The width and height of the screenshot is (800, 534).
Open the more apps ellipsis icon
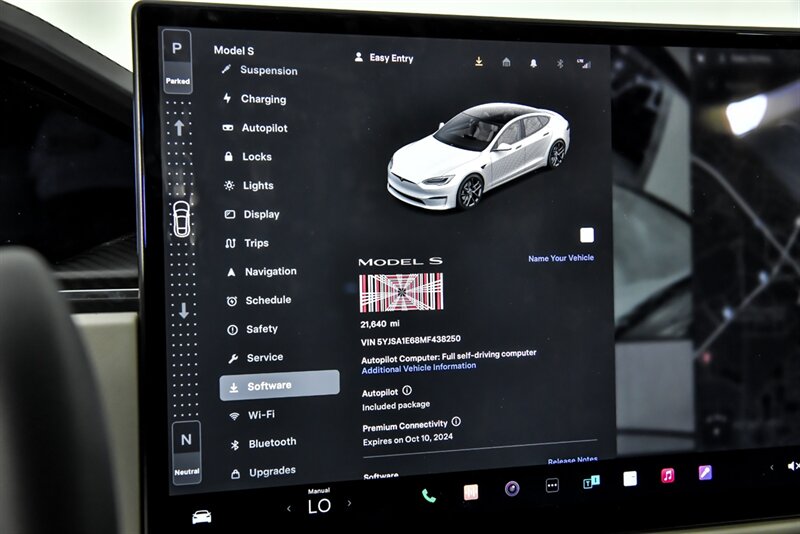point(552,486)
